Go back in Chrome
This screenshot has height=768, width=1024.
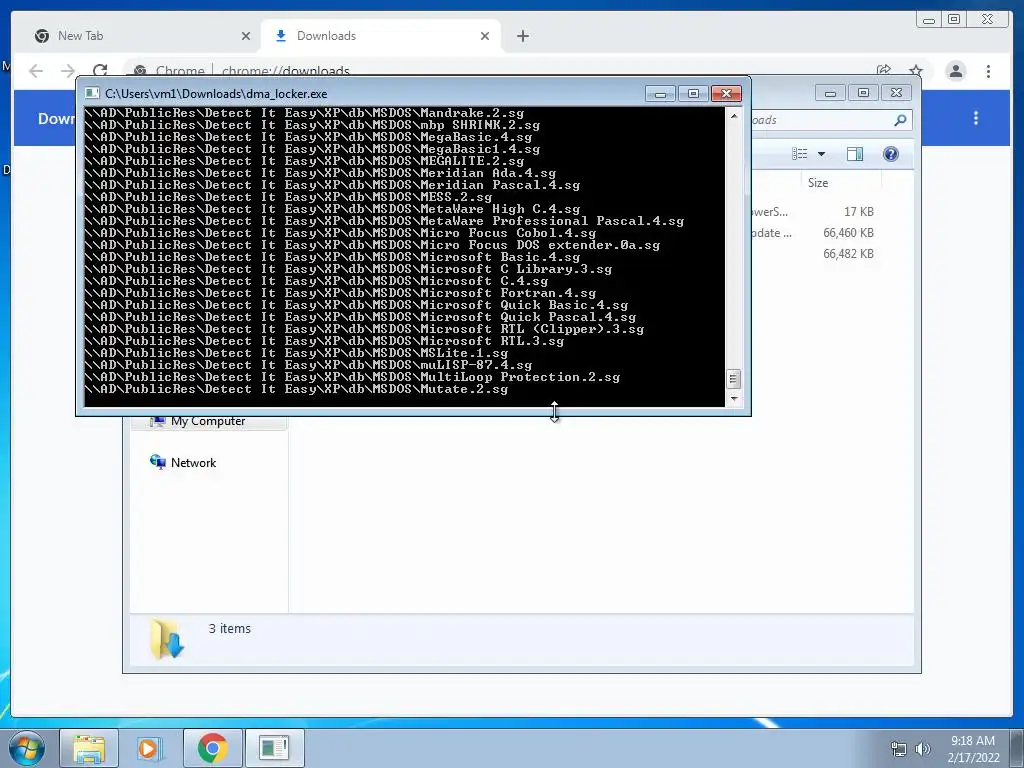[x=36, y=71]
